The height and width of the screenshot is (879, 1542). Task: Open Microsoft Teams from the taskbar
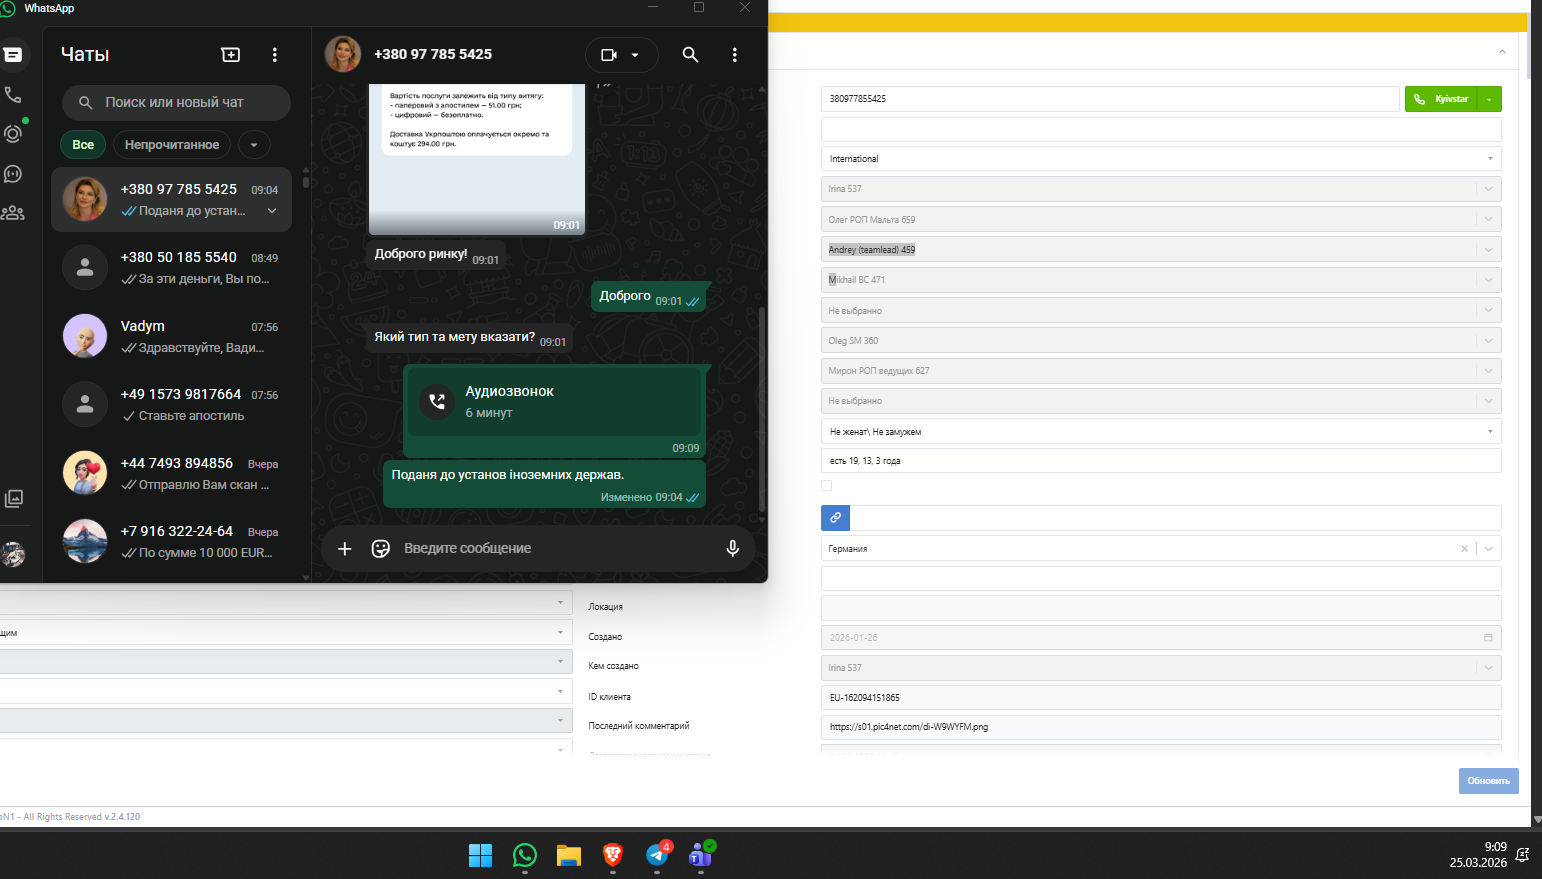tap(701, 855)
